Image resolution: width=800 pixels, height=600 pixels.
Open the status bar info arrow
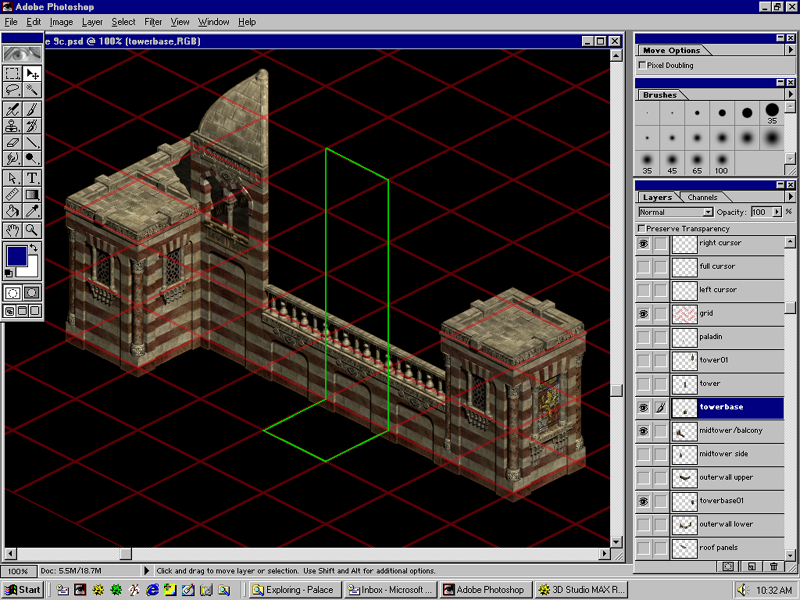146,570
